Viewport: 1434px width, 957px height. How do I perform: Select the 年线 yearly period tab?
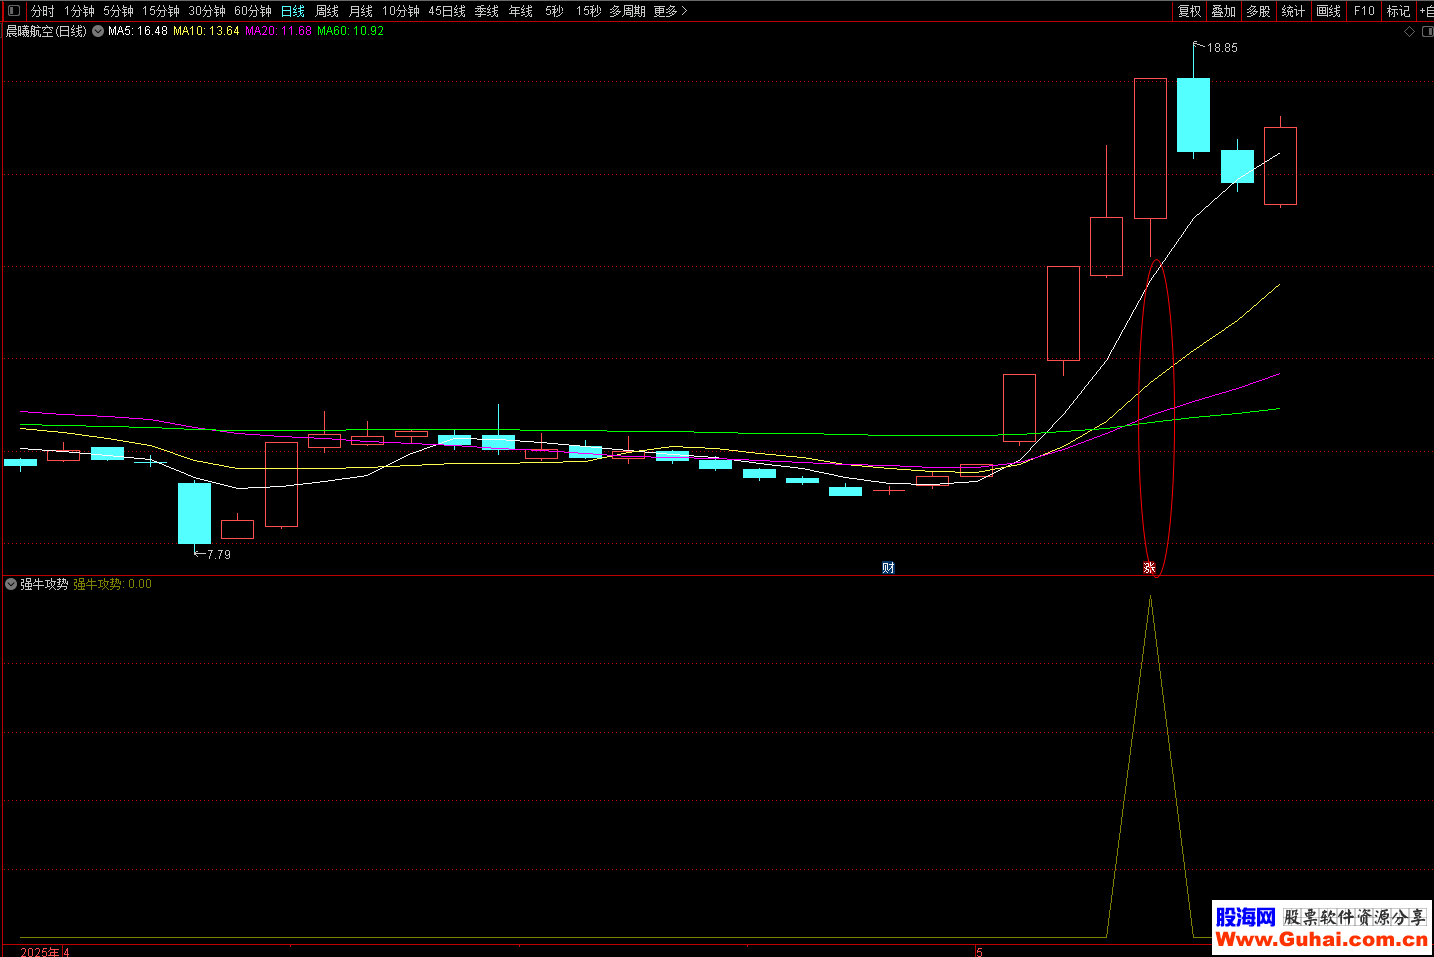pyautogui.click(x=521, y=11)
